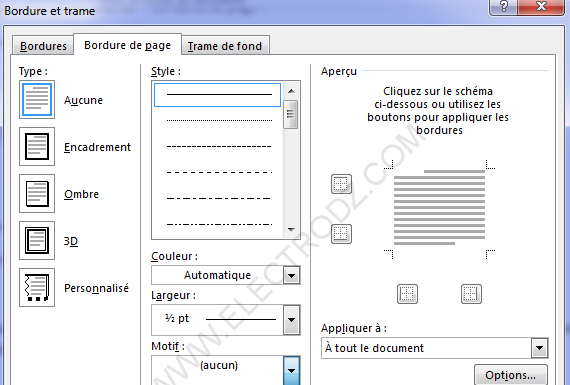Click the Encadrement label
570x385 pixels.
(97, 147)
